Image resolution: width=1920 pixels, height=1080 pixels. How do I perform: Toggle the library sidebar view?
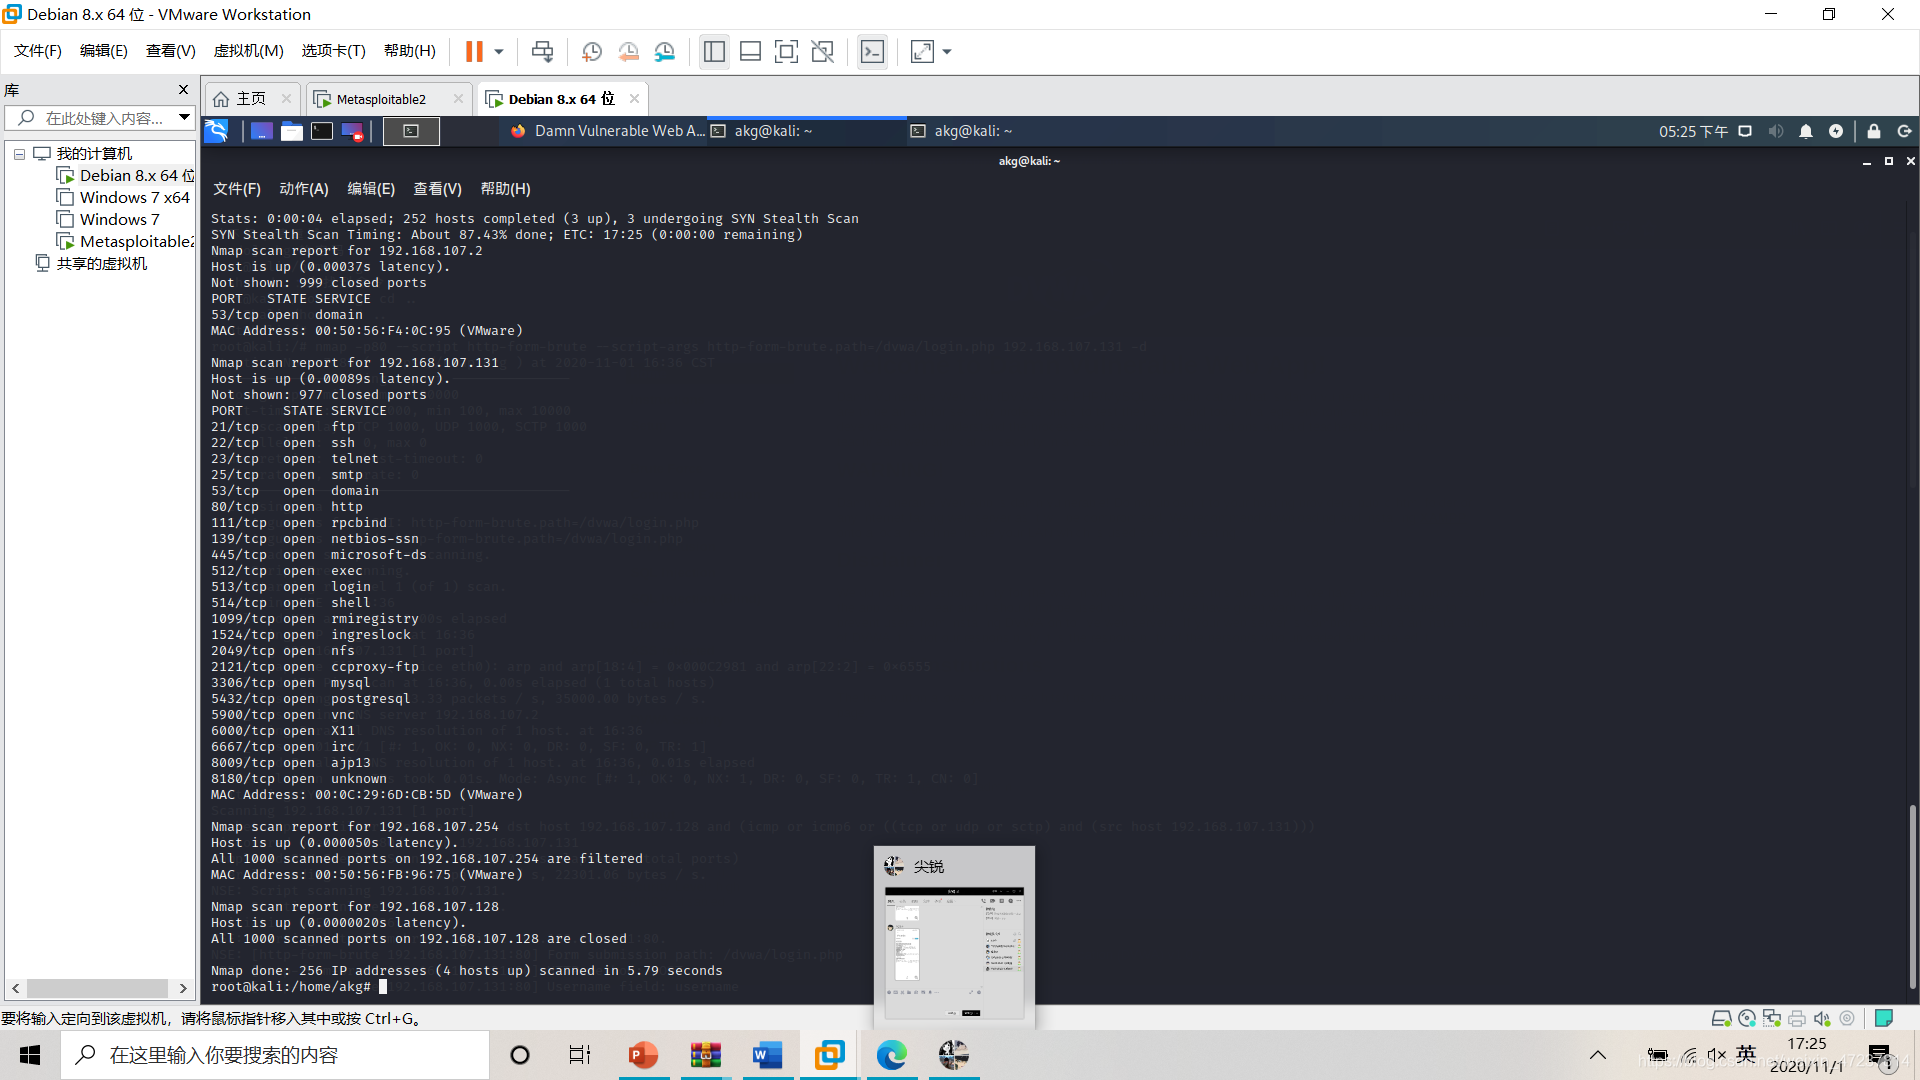[714, 51]
